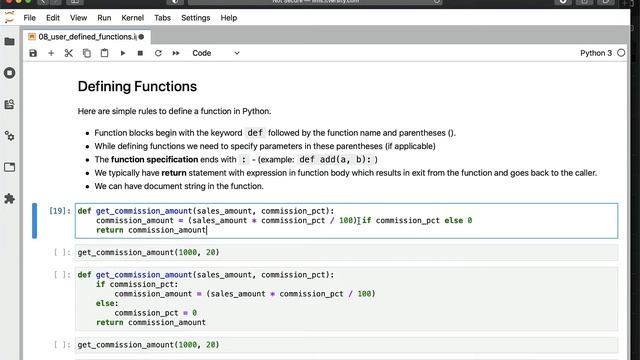Image resolution: width=640 pixels, height=360 pixels.
Task: Run the selected cell
Action: pyautogui.click(x=122, y=53)
